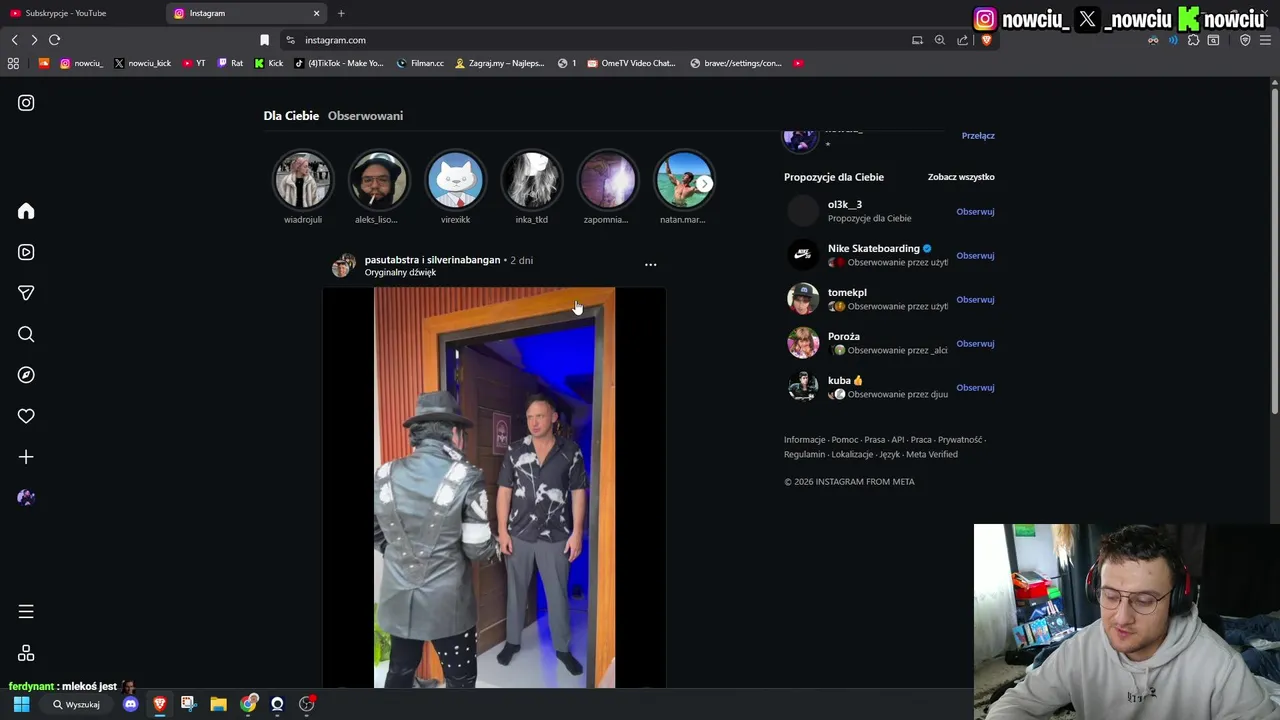This screenshot has width=1280, height=720.
Task: Open Reels icon in Instagram sidebar
Action: click(26, 252)
